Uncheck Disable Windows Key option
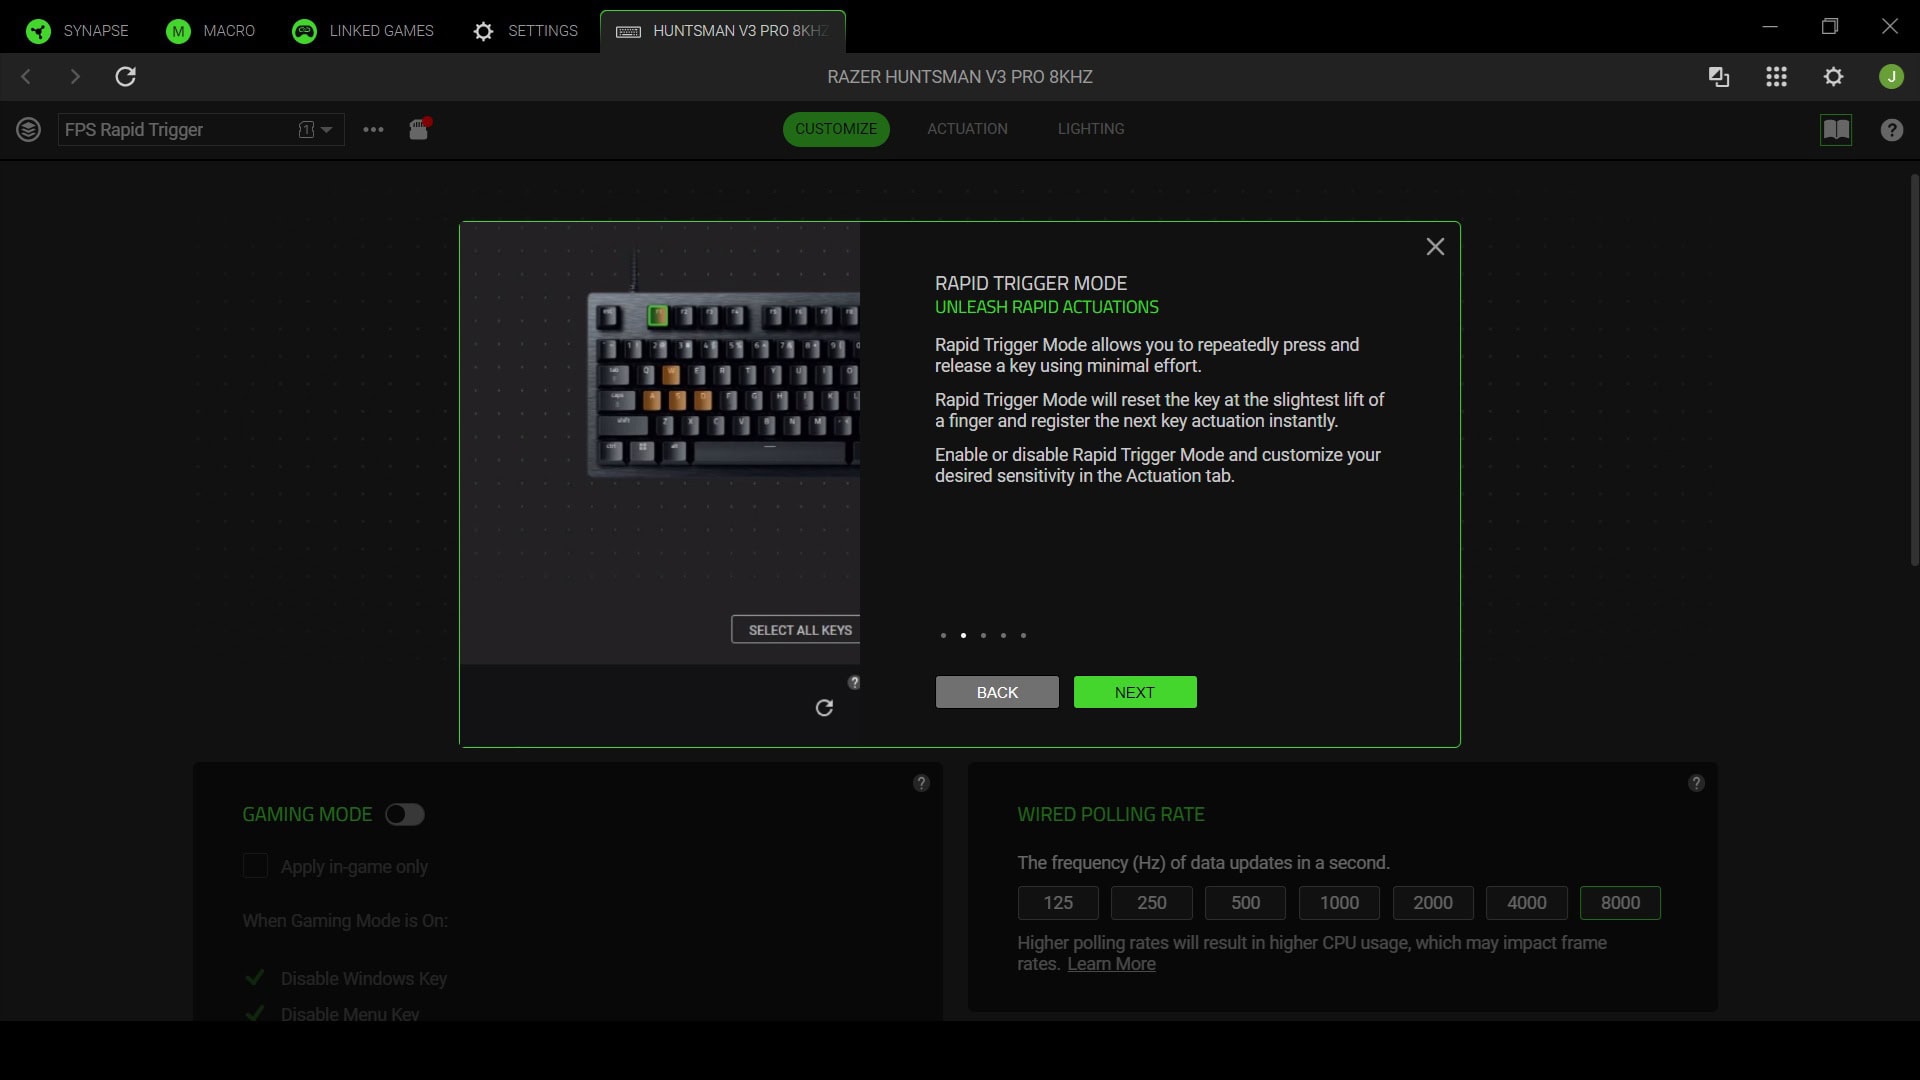Image resolution: width=1920 pixels, height=1080 pixels. tap(254, 977)
